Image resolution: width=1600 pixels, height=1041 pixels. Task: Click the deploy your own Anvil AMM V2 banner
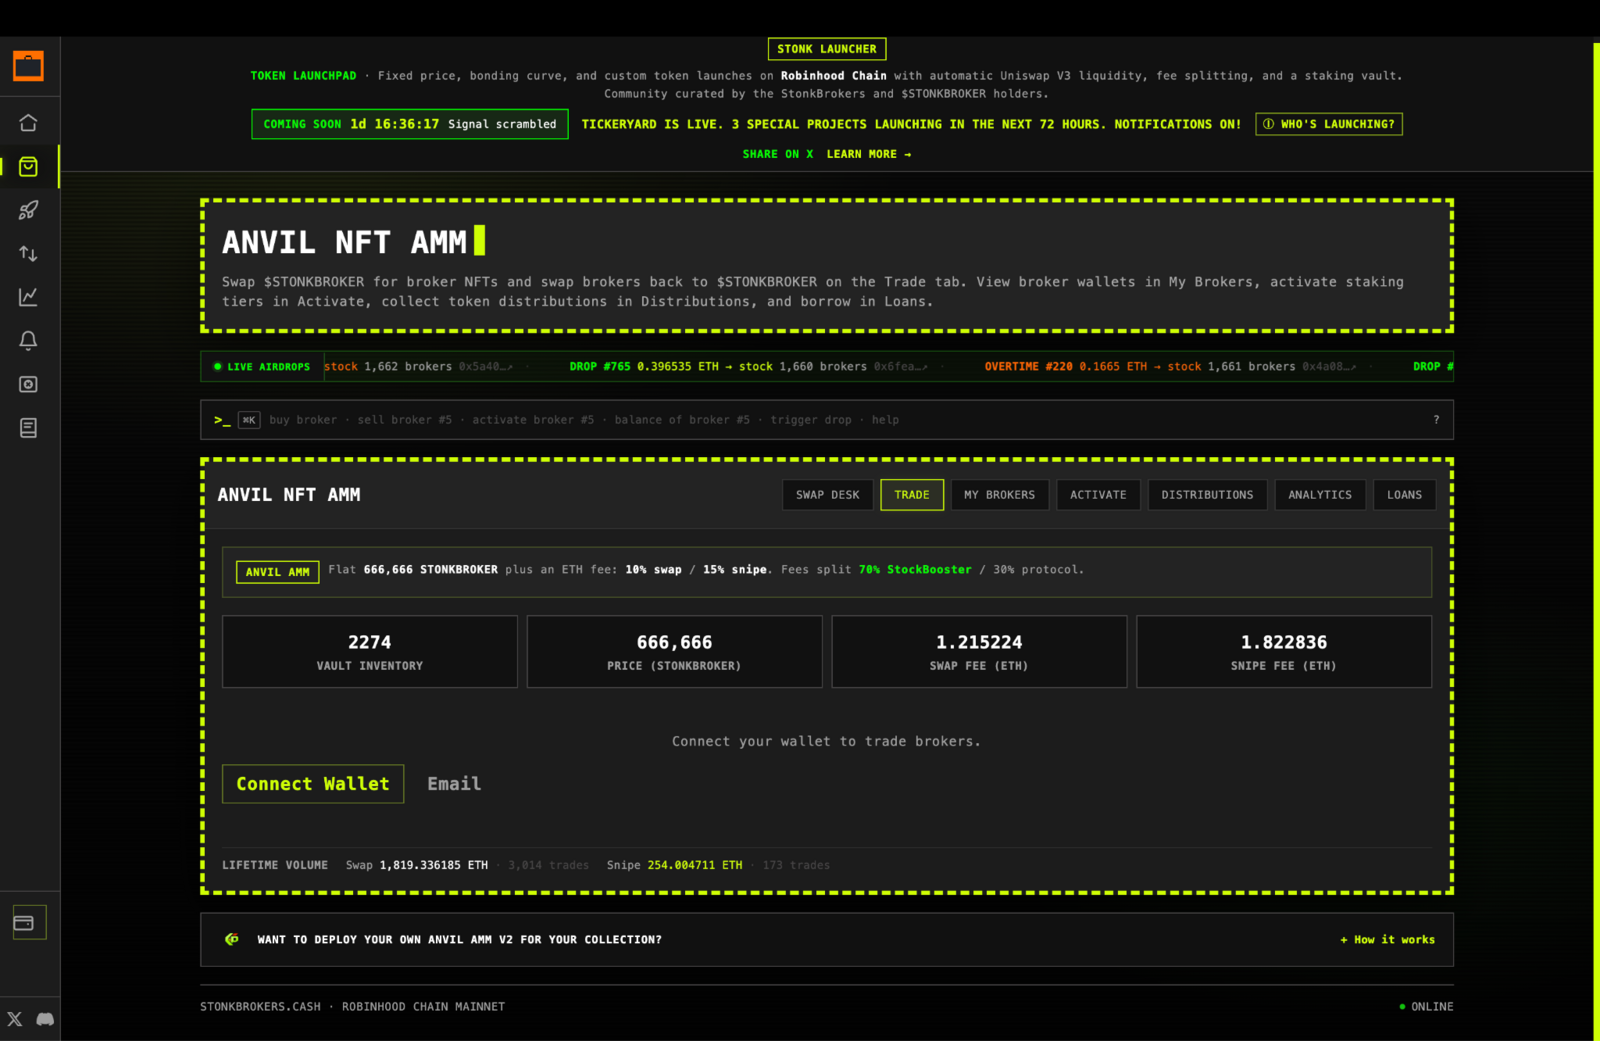827,940
